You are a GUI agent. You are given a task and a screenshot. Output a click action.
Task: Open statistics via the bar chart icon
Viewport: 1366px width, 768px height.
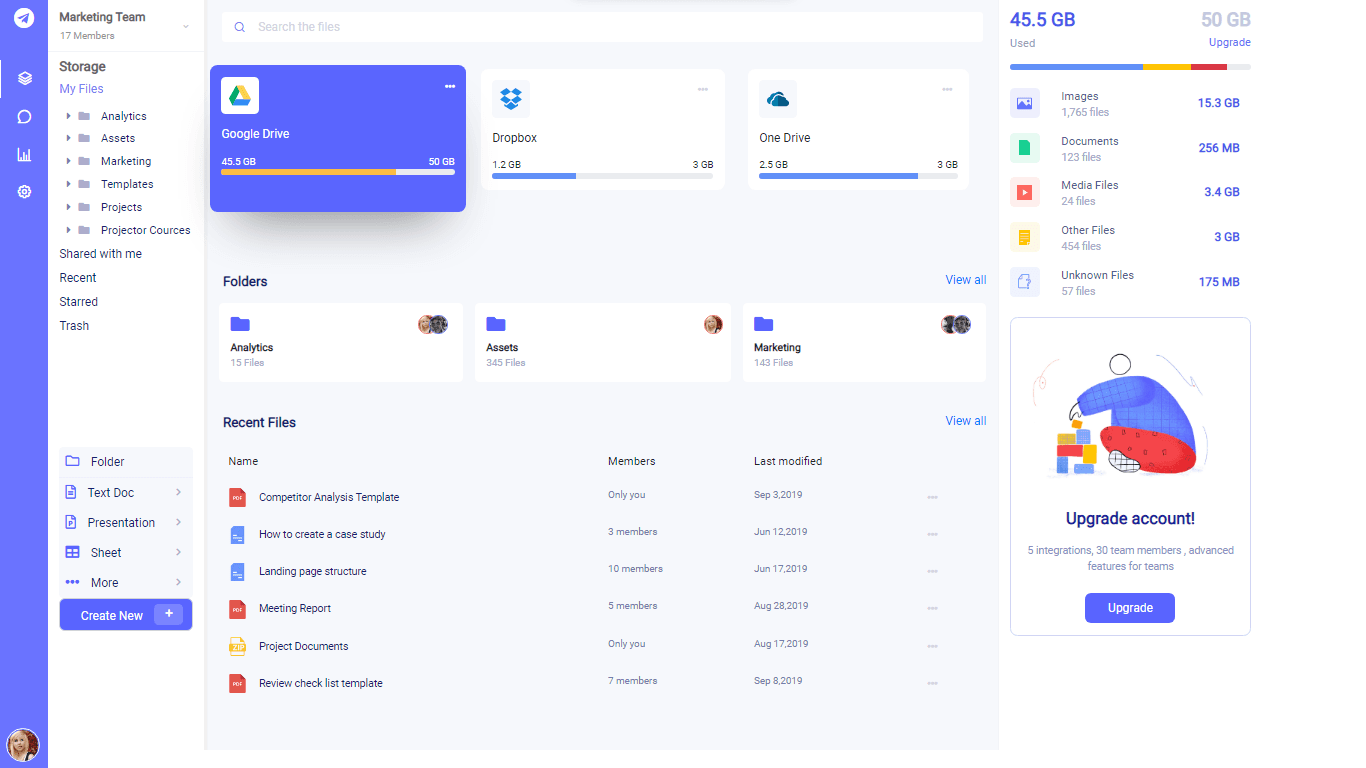tap(23, 153)
